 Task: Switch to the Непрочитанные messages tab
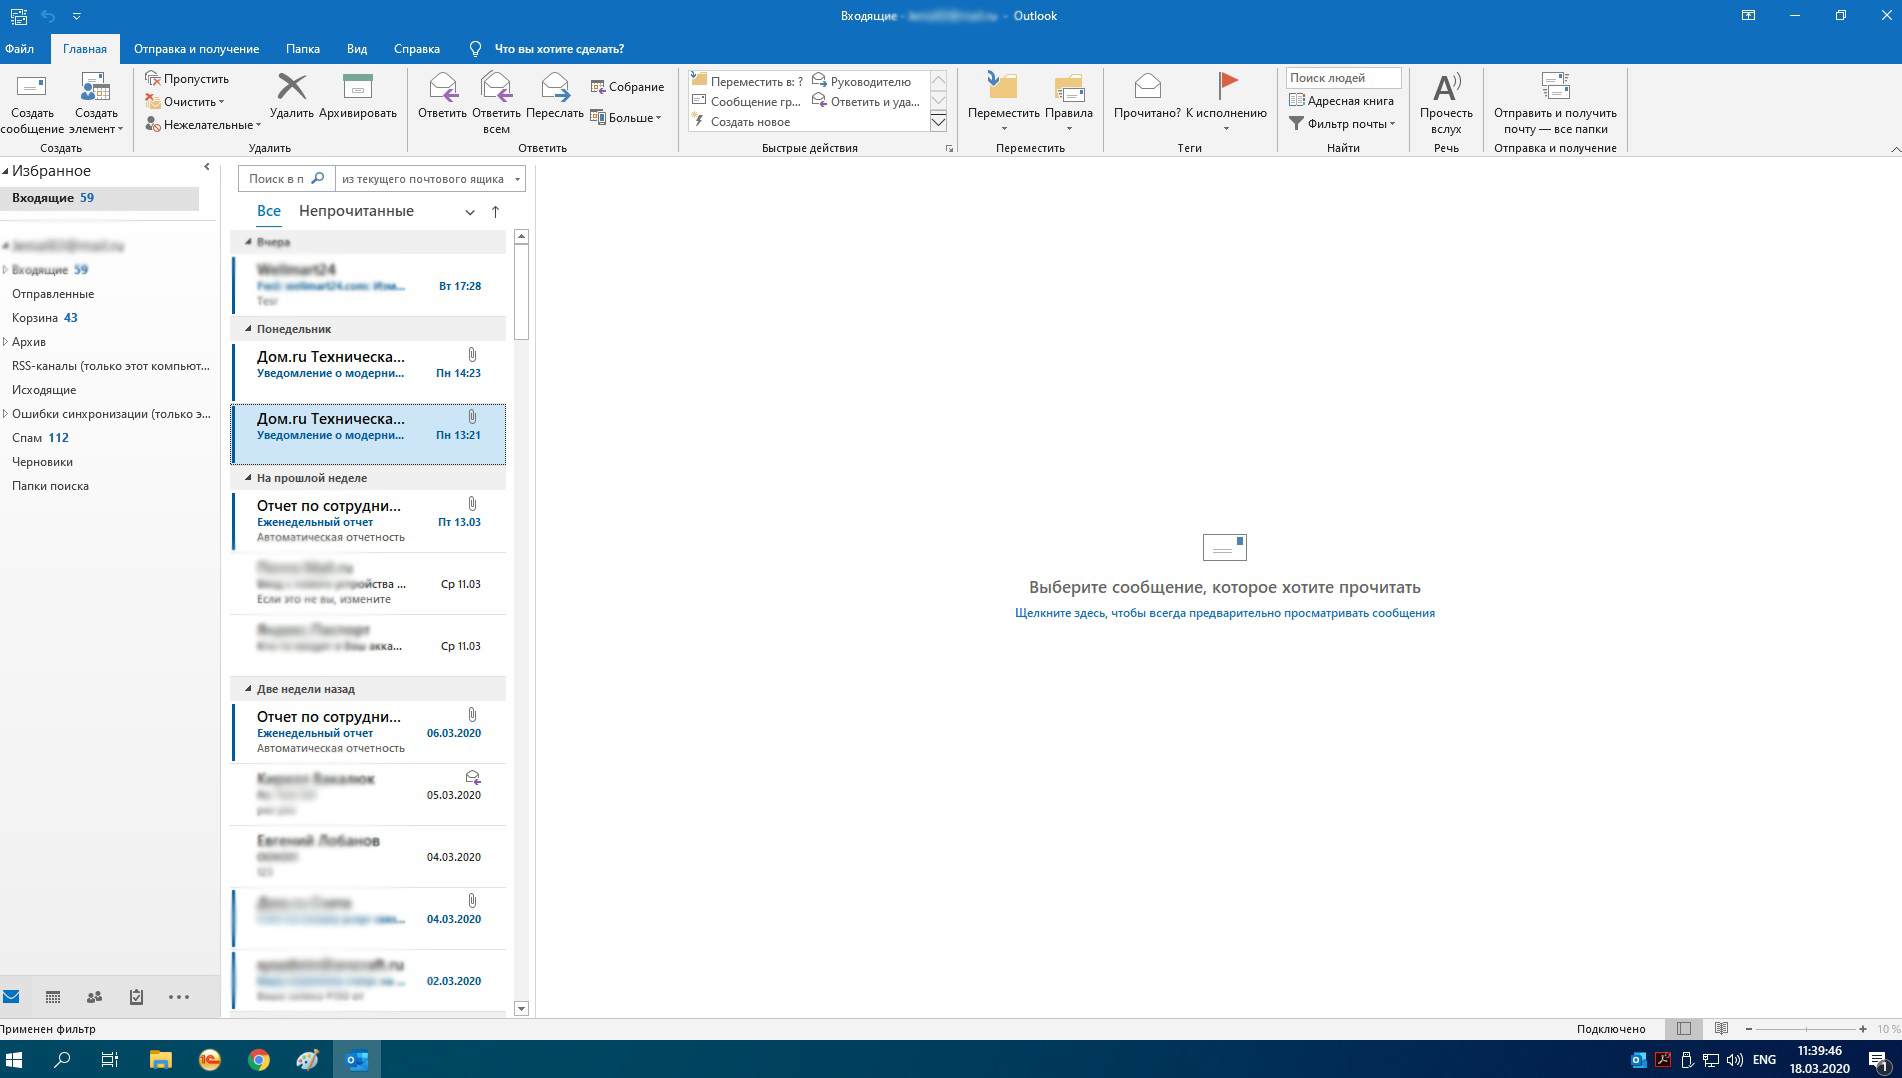pos(356,211)
